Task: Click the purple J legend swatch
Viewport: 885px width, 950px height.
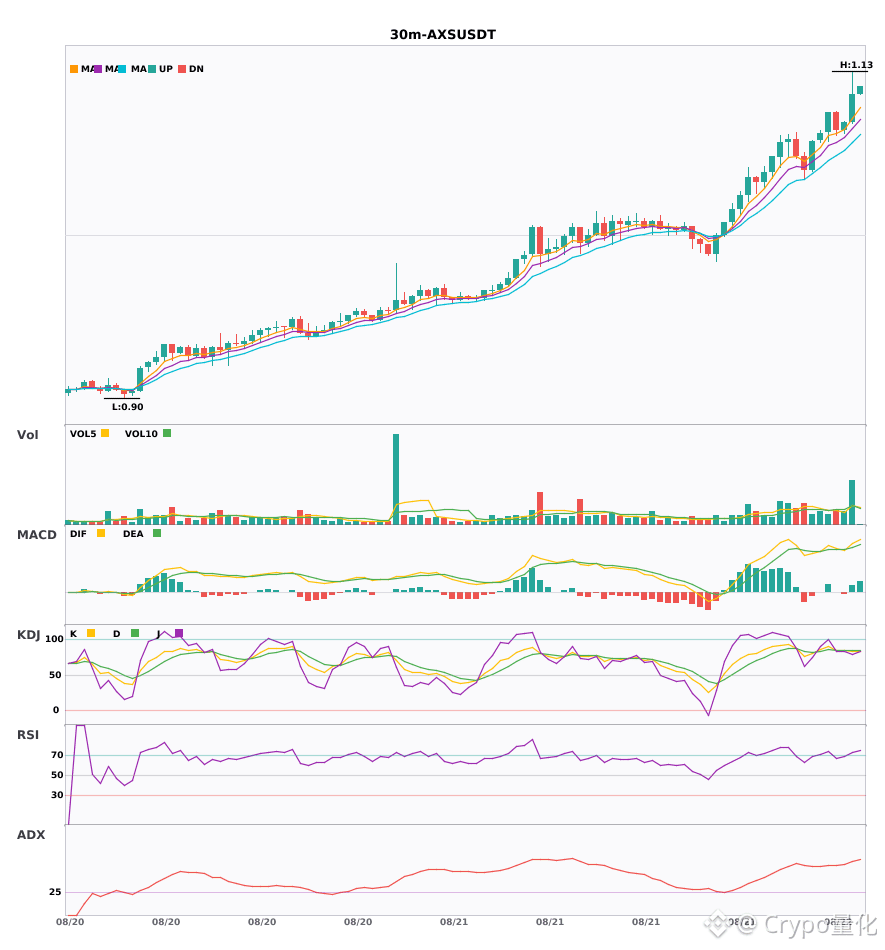Action: point(179,633)
